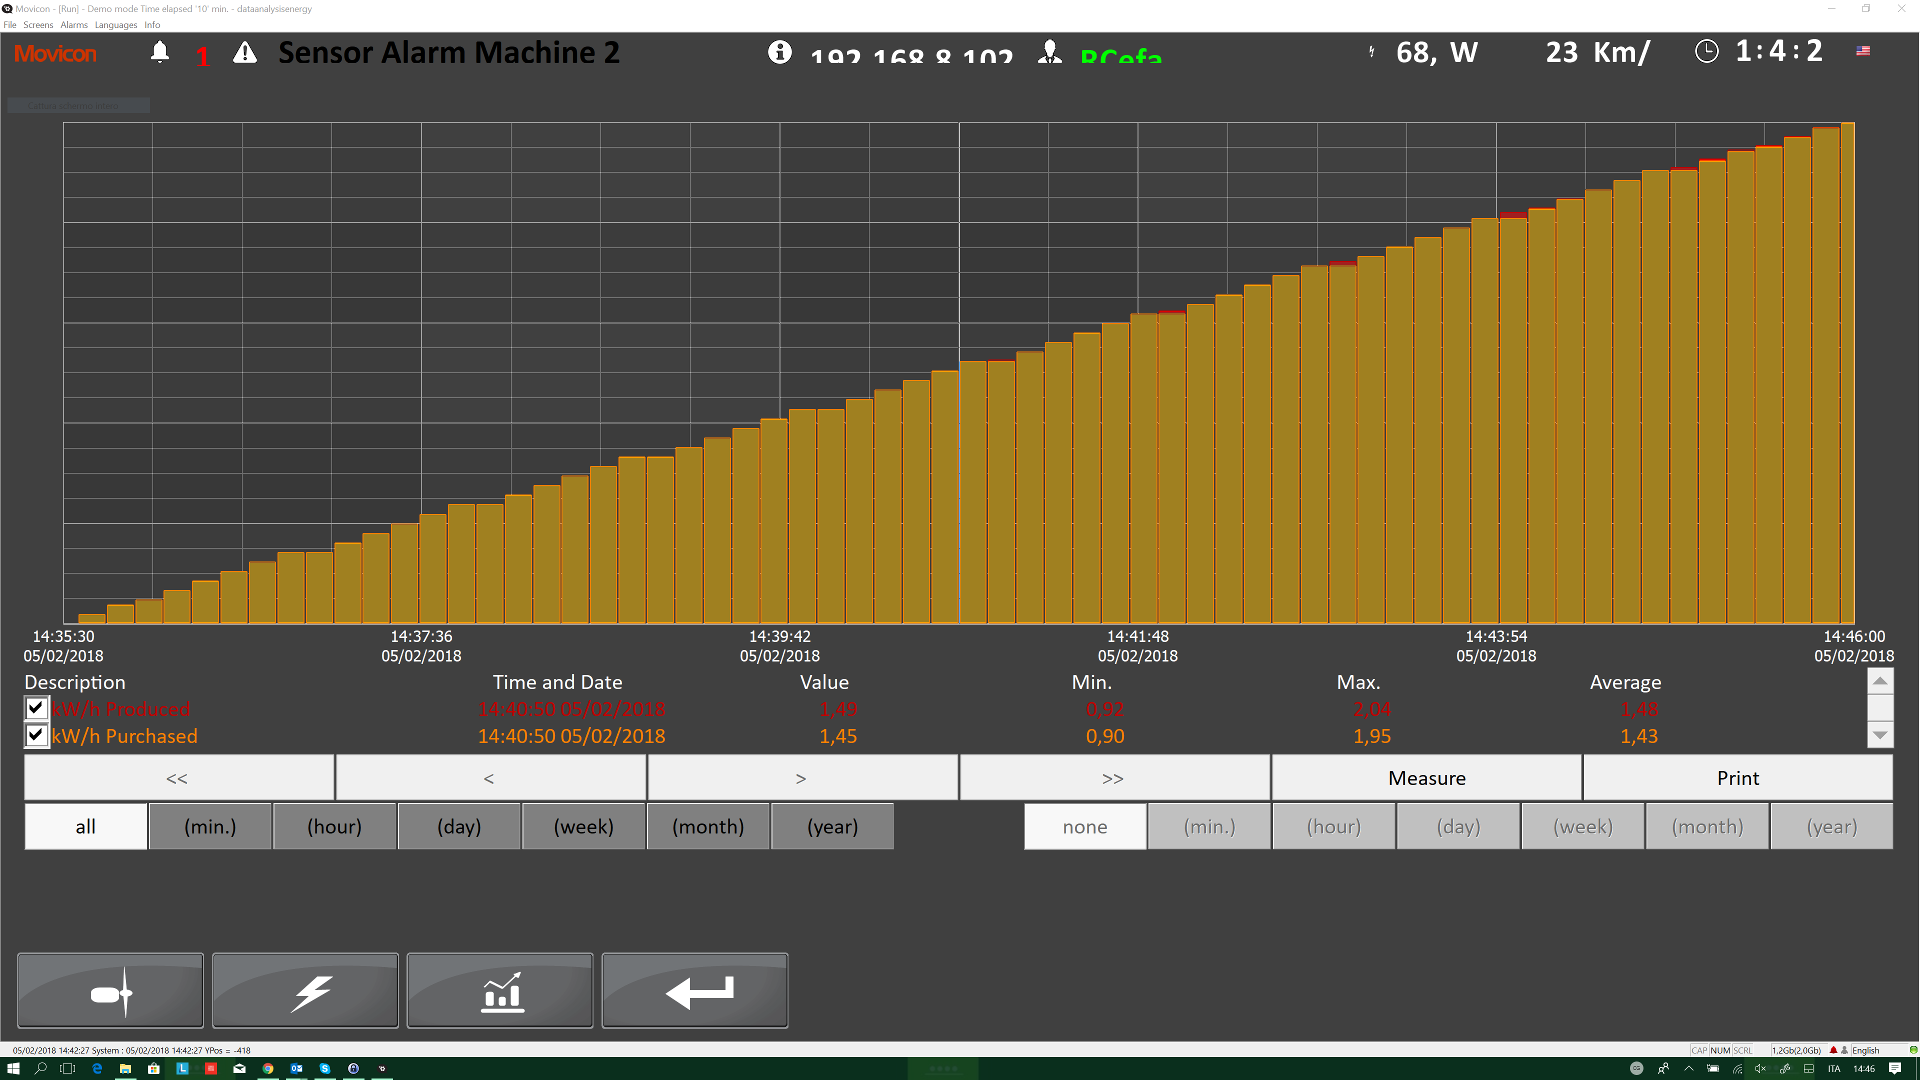
Task: Open the Info menu
Action: pyautogui.click(x=152, y=25)
